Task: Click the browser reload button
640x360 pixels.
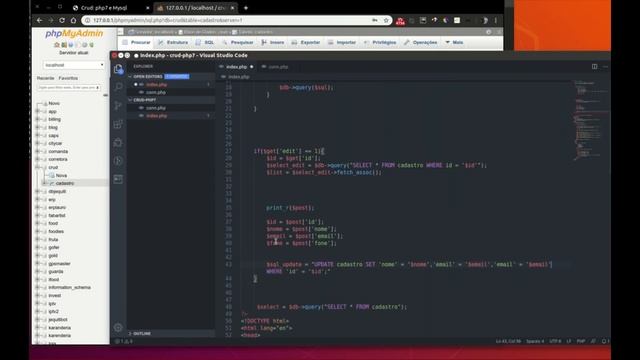Action: pyautogui.click(x=62, y=20)
